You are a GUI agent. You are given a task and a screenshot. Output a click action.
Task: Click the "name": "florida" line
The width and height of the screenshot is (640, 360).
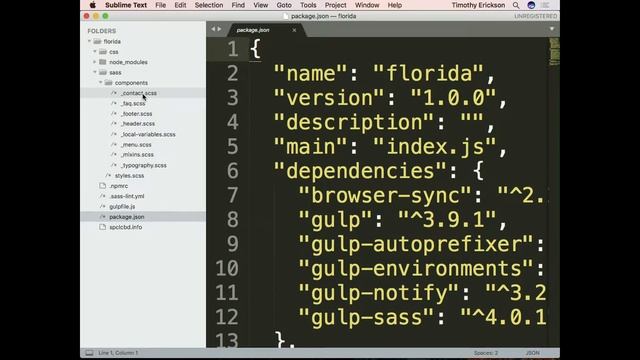[x=384, y=73]
